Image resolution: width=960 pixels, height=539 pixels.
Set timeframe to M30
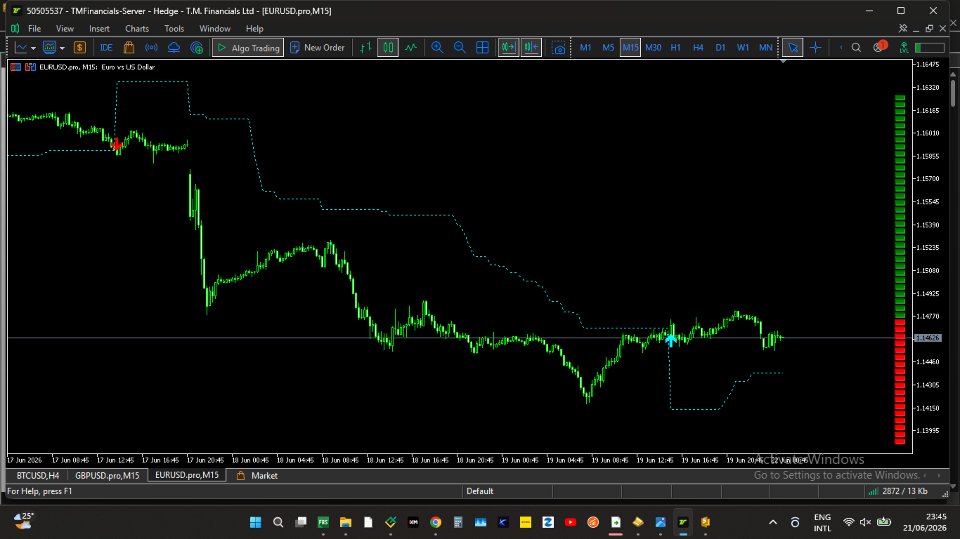tap(653, 47)
